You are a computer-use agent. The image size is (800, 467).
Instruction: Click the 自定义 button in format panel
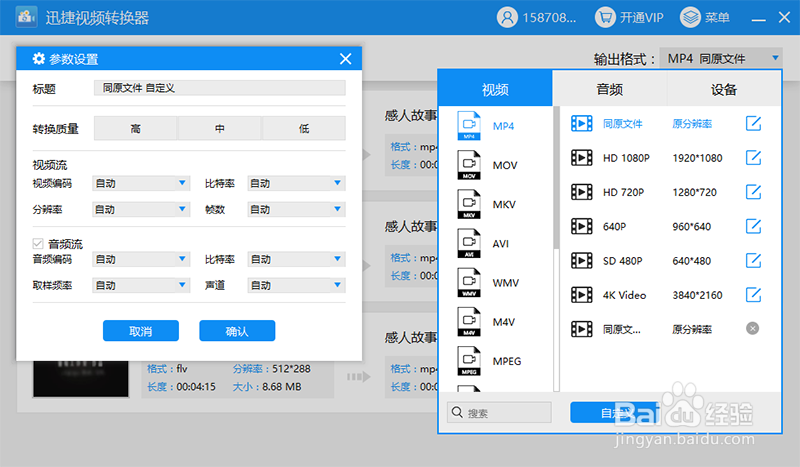[x=614, y=412]
